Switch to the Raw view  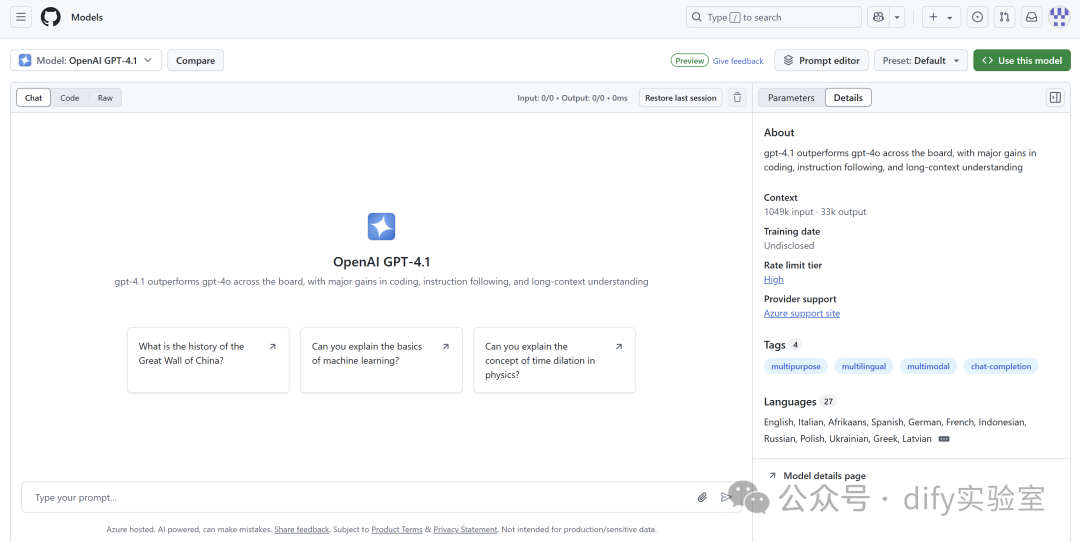click(105, 98)
